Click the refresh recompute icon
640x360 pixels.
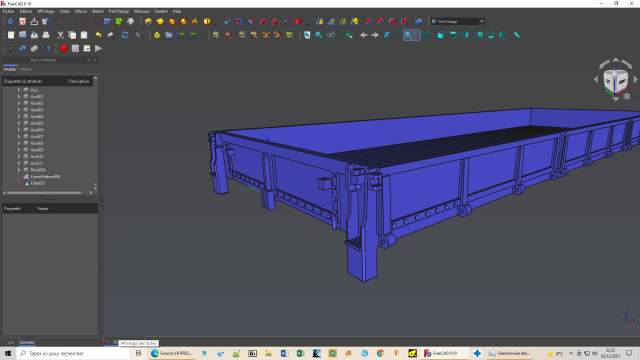pos(125,35)
